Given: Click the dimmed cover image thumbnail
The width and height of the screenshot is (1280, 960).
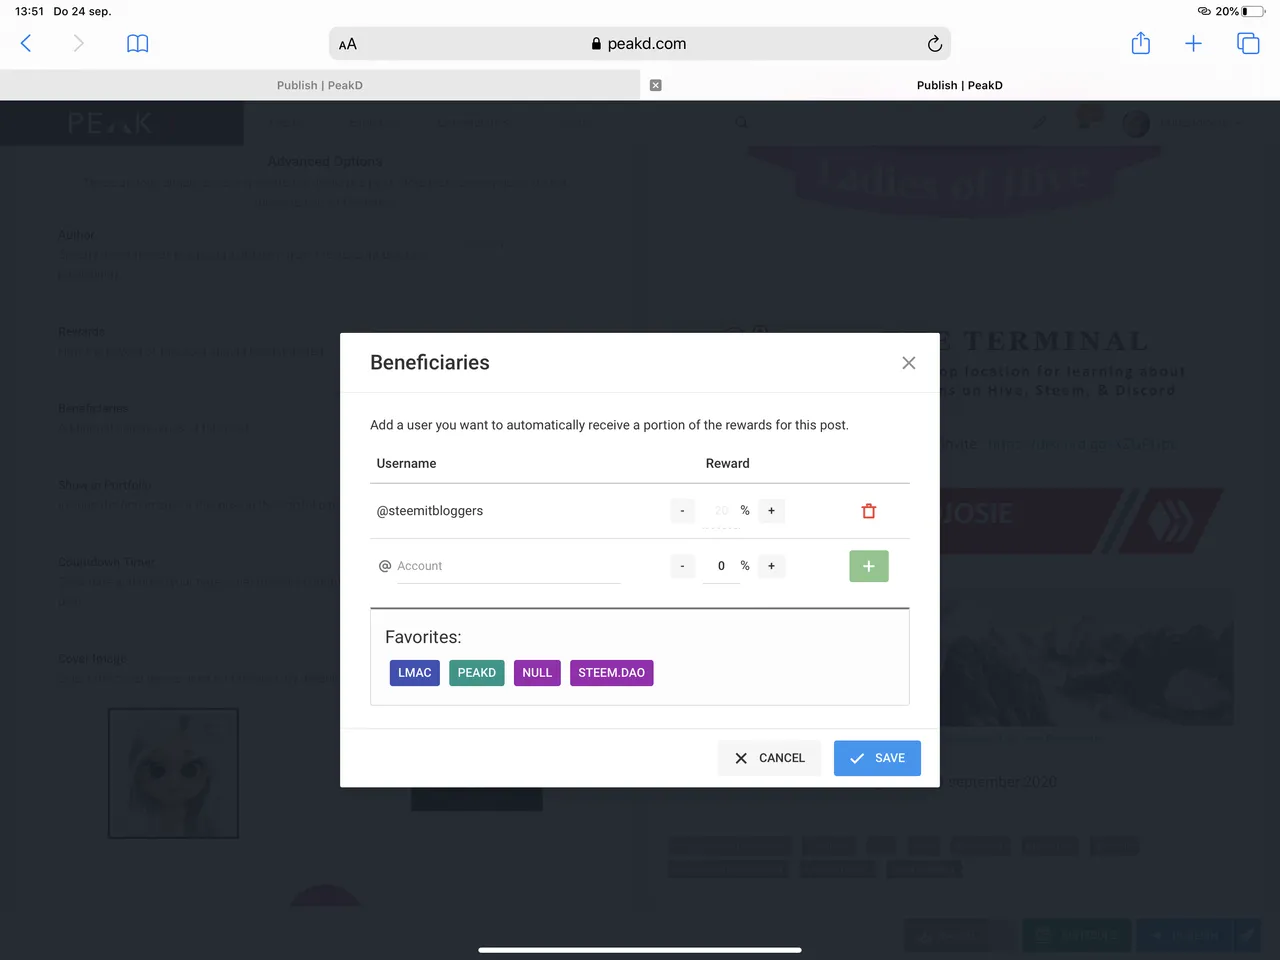Looking at the screenshot, I should tap(173, 773).
